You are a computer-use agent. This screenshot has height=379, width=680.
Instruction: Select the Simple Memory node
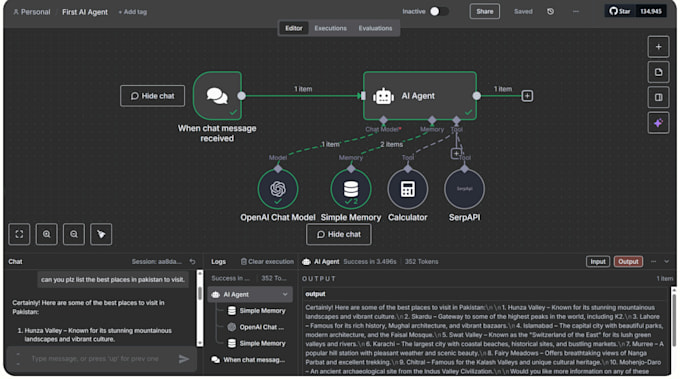(x=351, y=189)
